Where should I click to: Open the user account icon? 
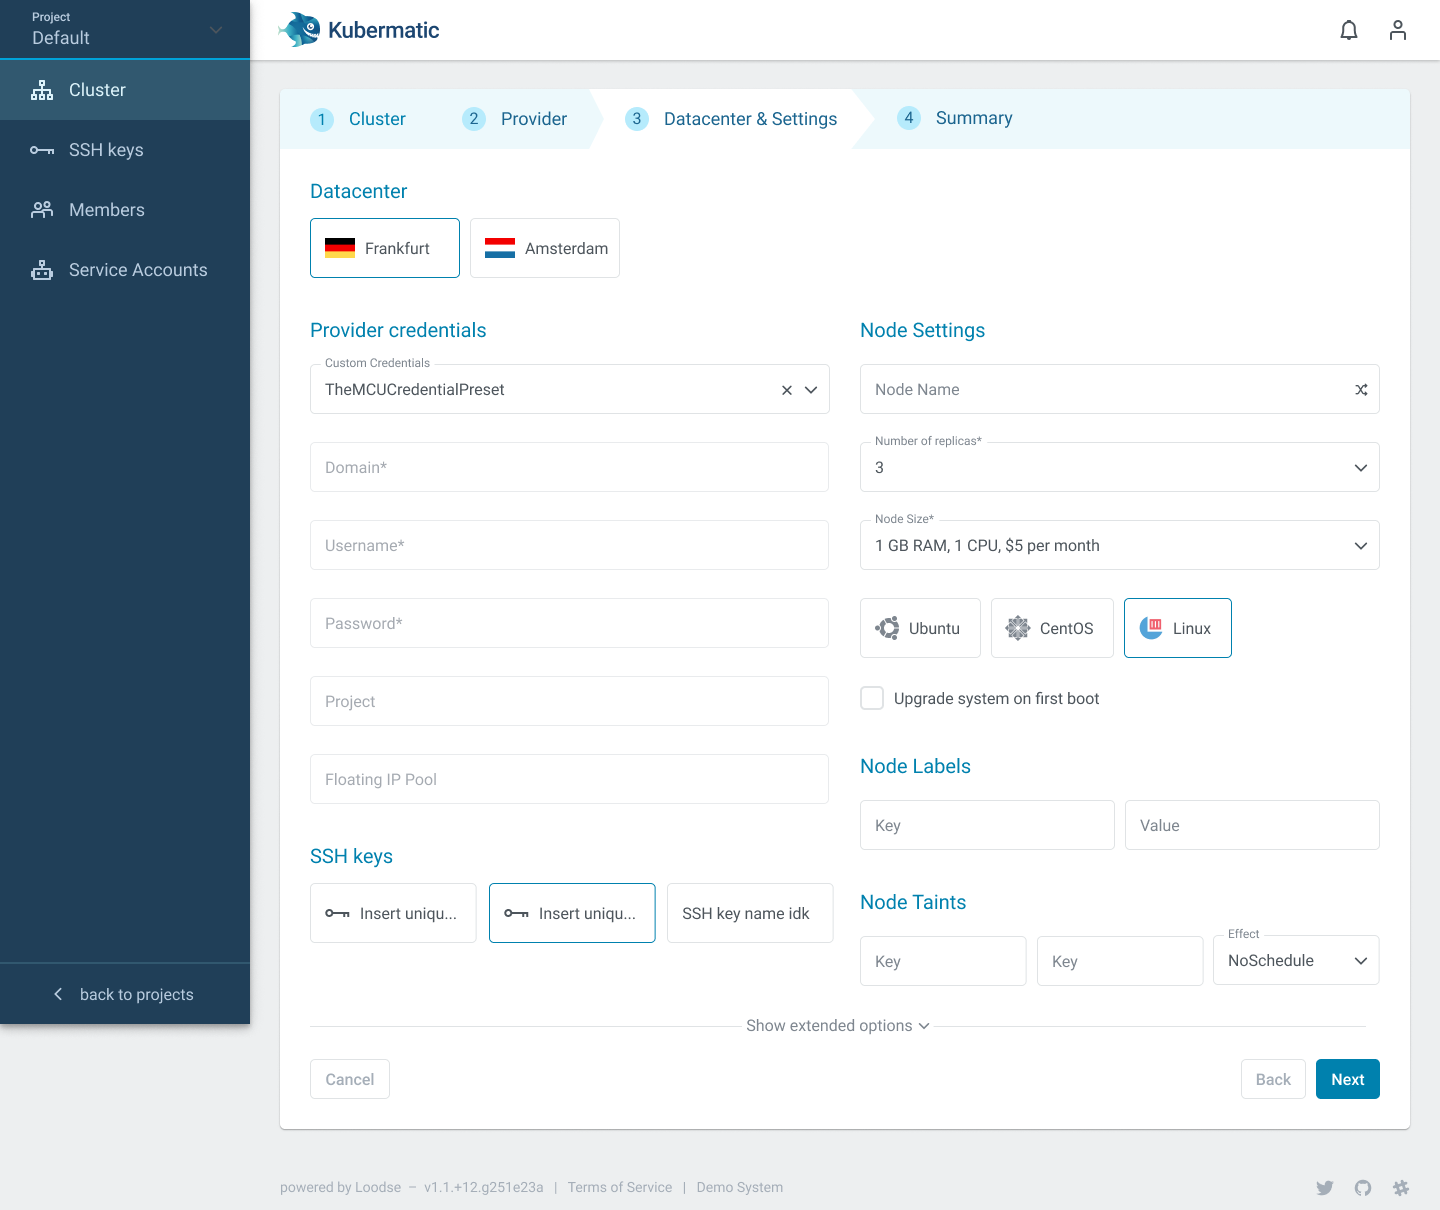click(x=1397, y=30)
